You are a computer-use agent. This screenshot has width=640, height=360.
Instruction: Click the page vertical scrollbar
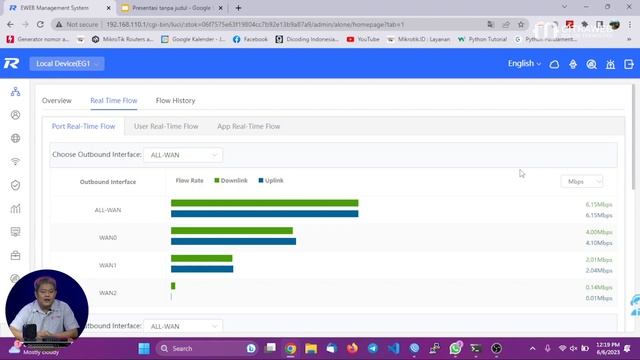click(633, 137)
